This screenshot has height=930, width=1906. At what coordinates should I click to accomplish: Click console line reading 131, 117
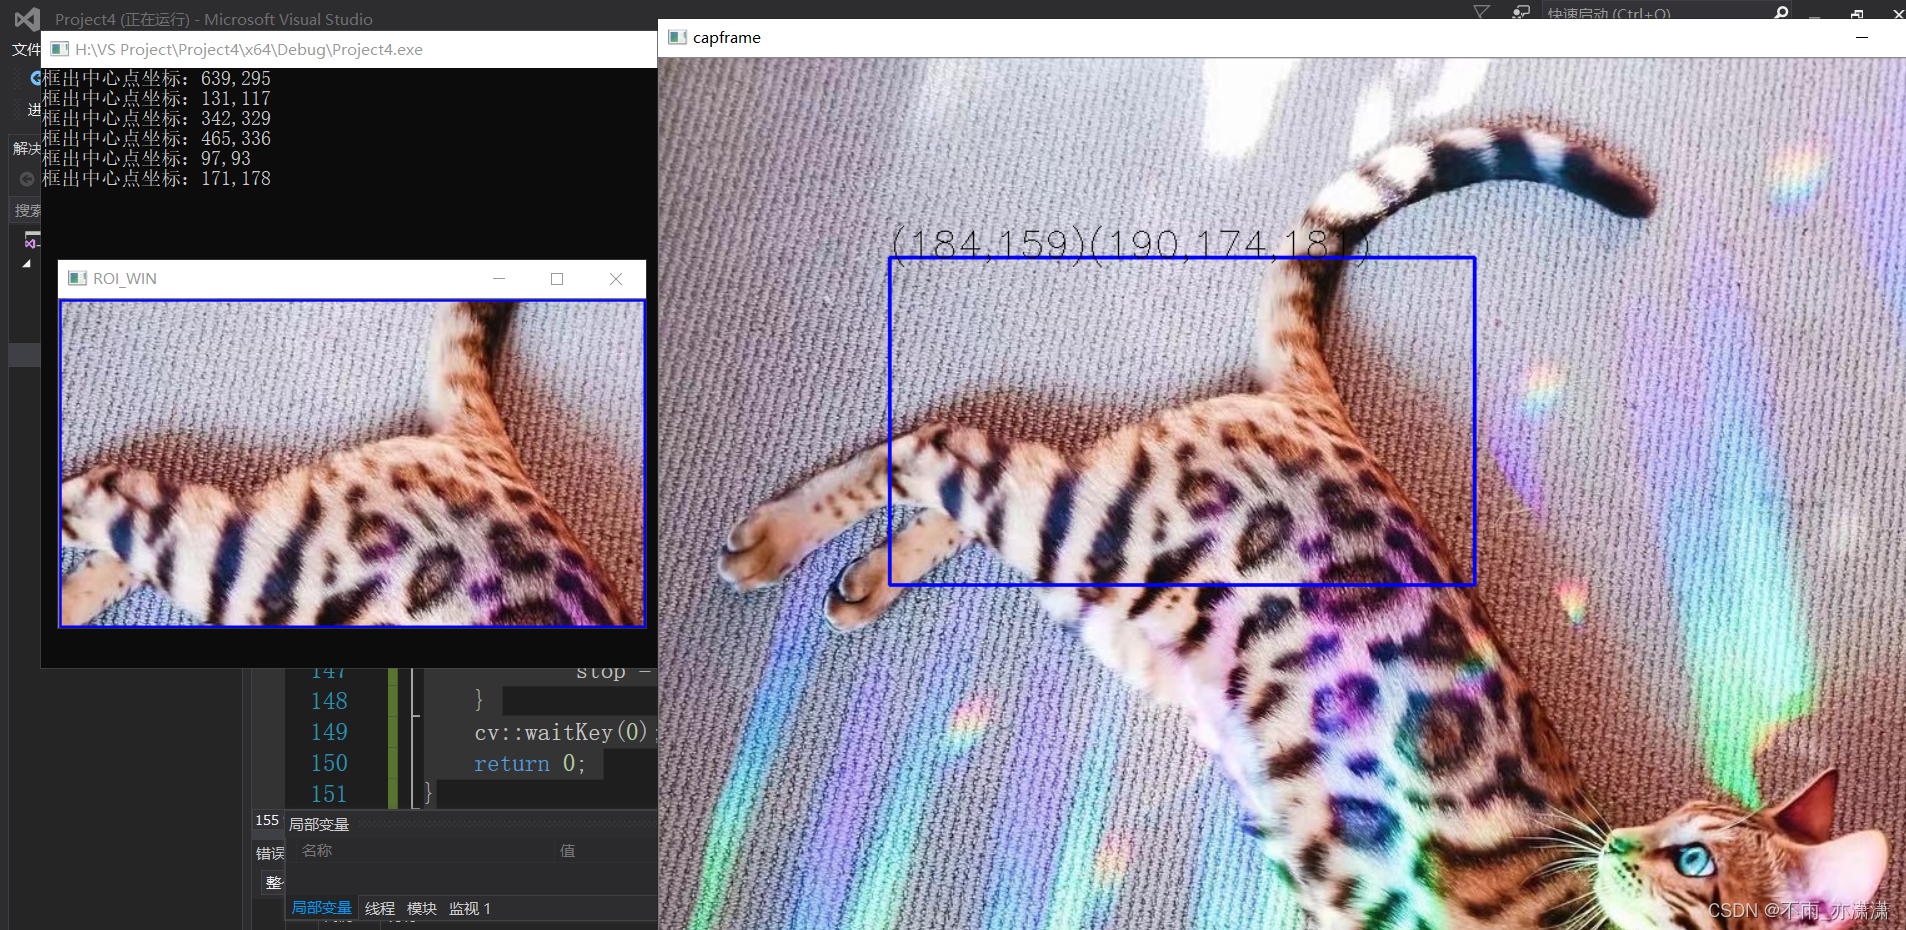click(x=157, y=98)
